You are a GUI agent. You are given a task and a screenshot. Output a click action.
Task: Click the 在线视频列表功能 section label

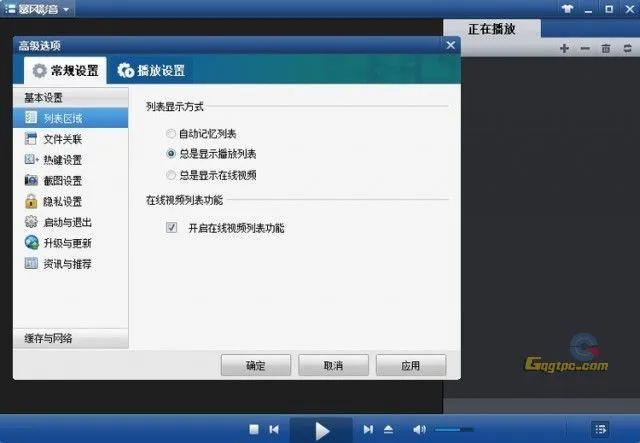pyautogui.click(x=184, y=200)
